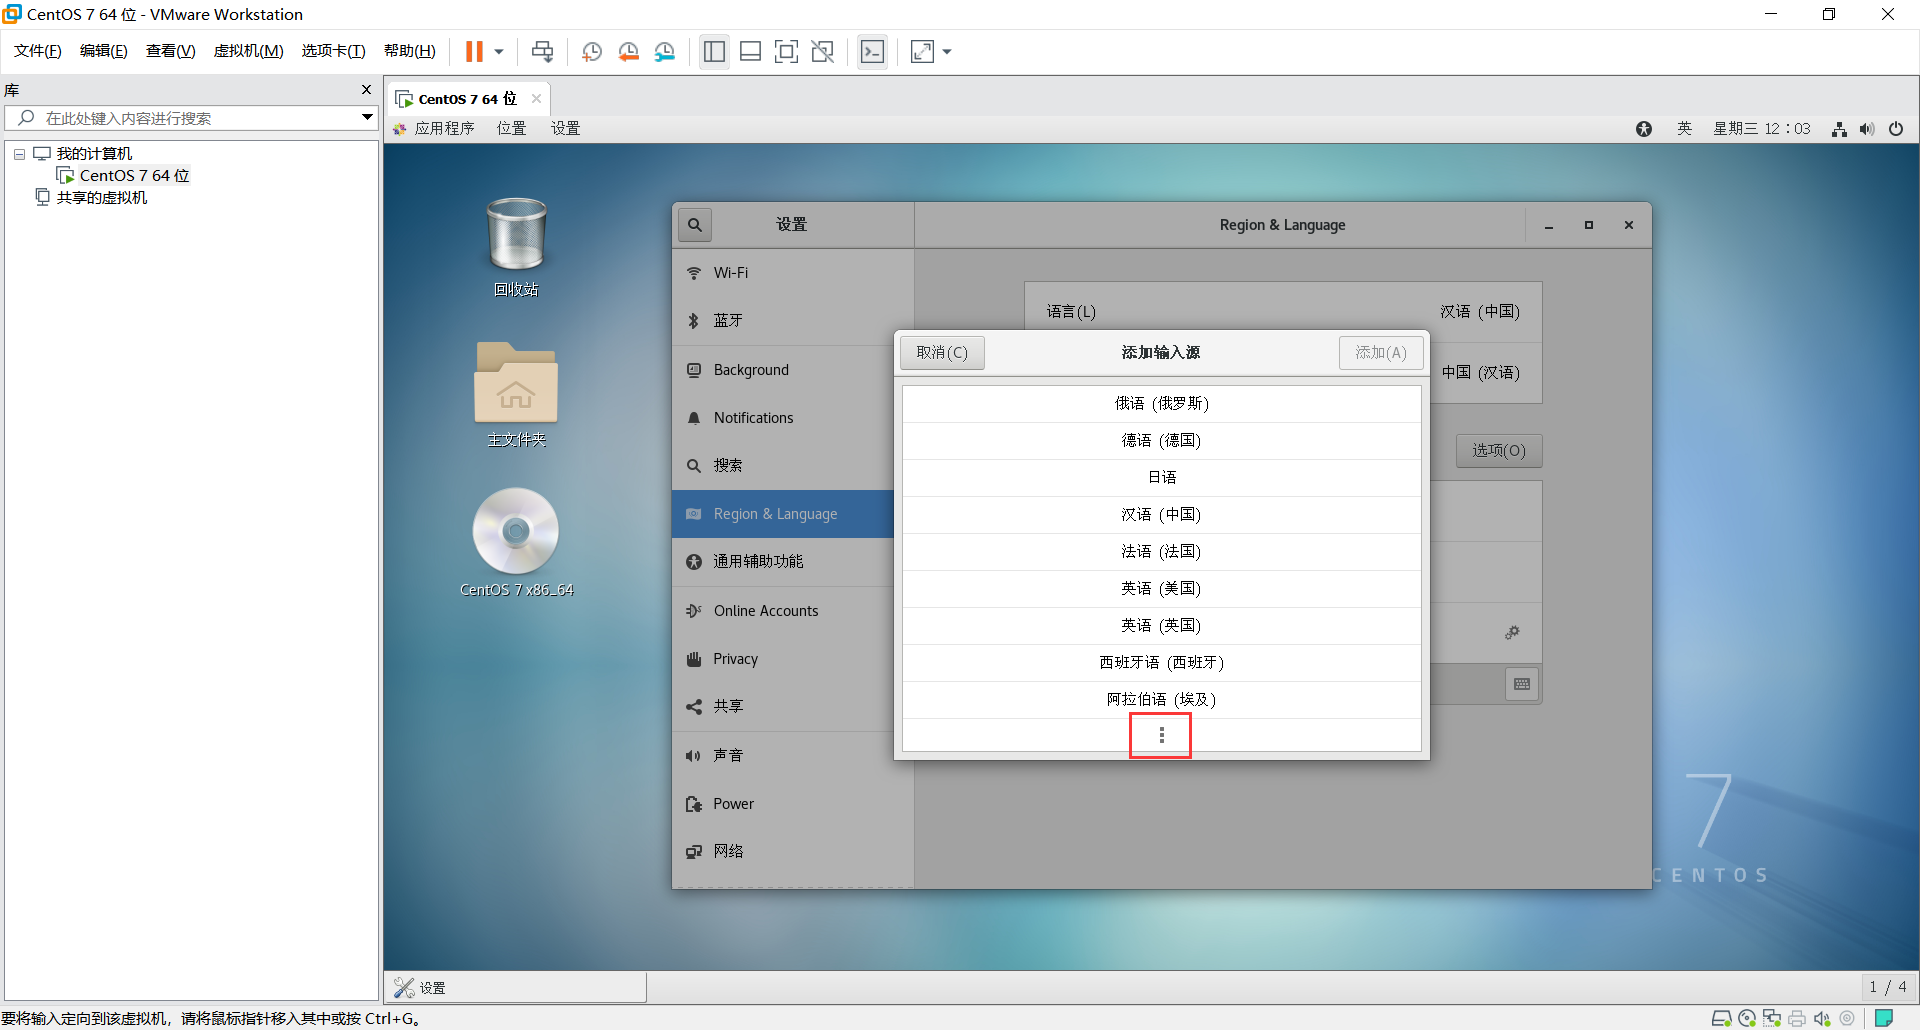1920x1030 pixels.
Task: Click the Unity mode toolbar icon
Action: tap(822, 52)
